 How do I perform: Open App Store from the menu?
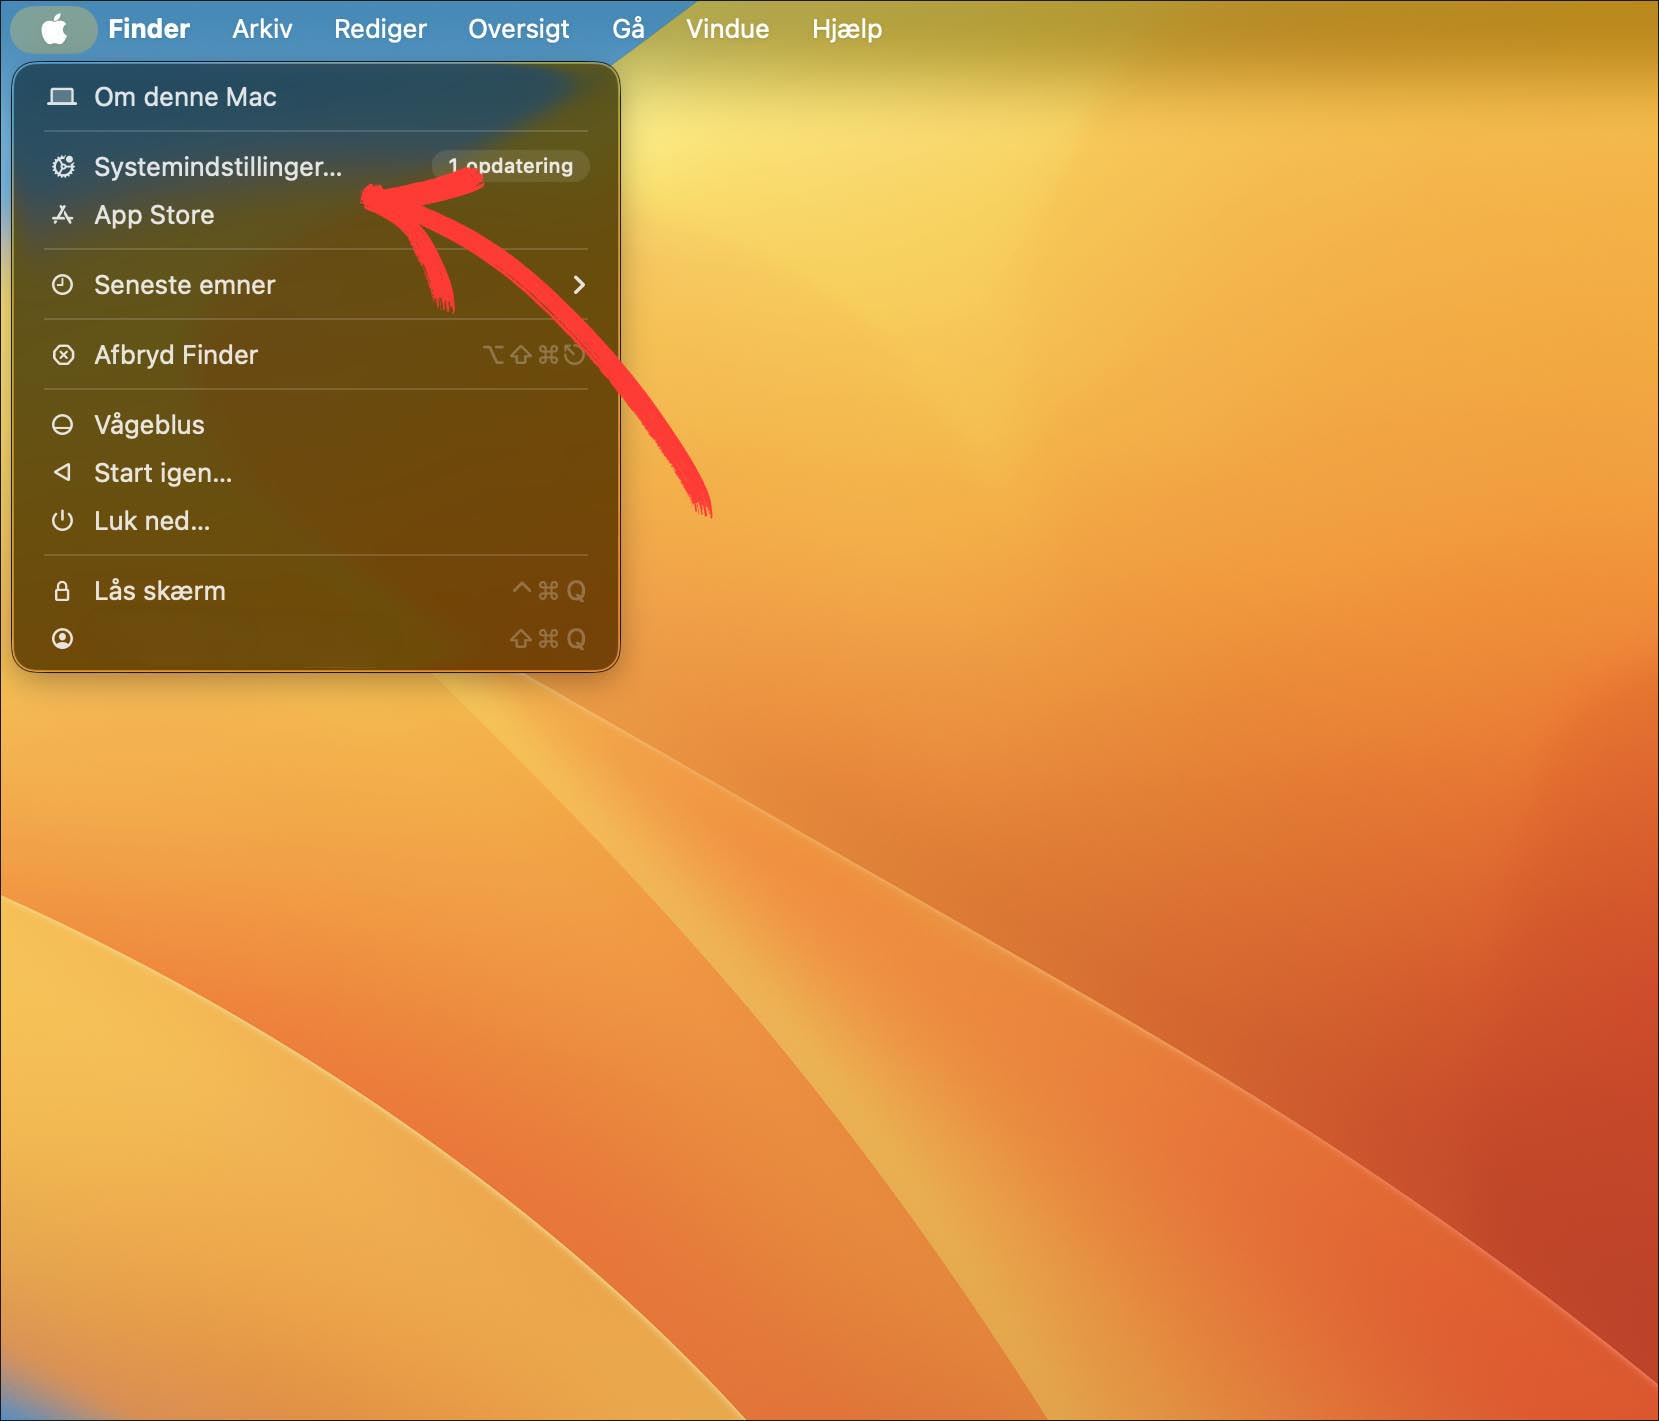[x=316, y=215]
